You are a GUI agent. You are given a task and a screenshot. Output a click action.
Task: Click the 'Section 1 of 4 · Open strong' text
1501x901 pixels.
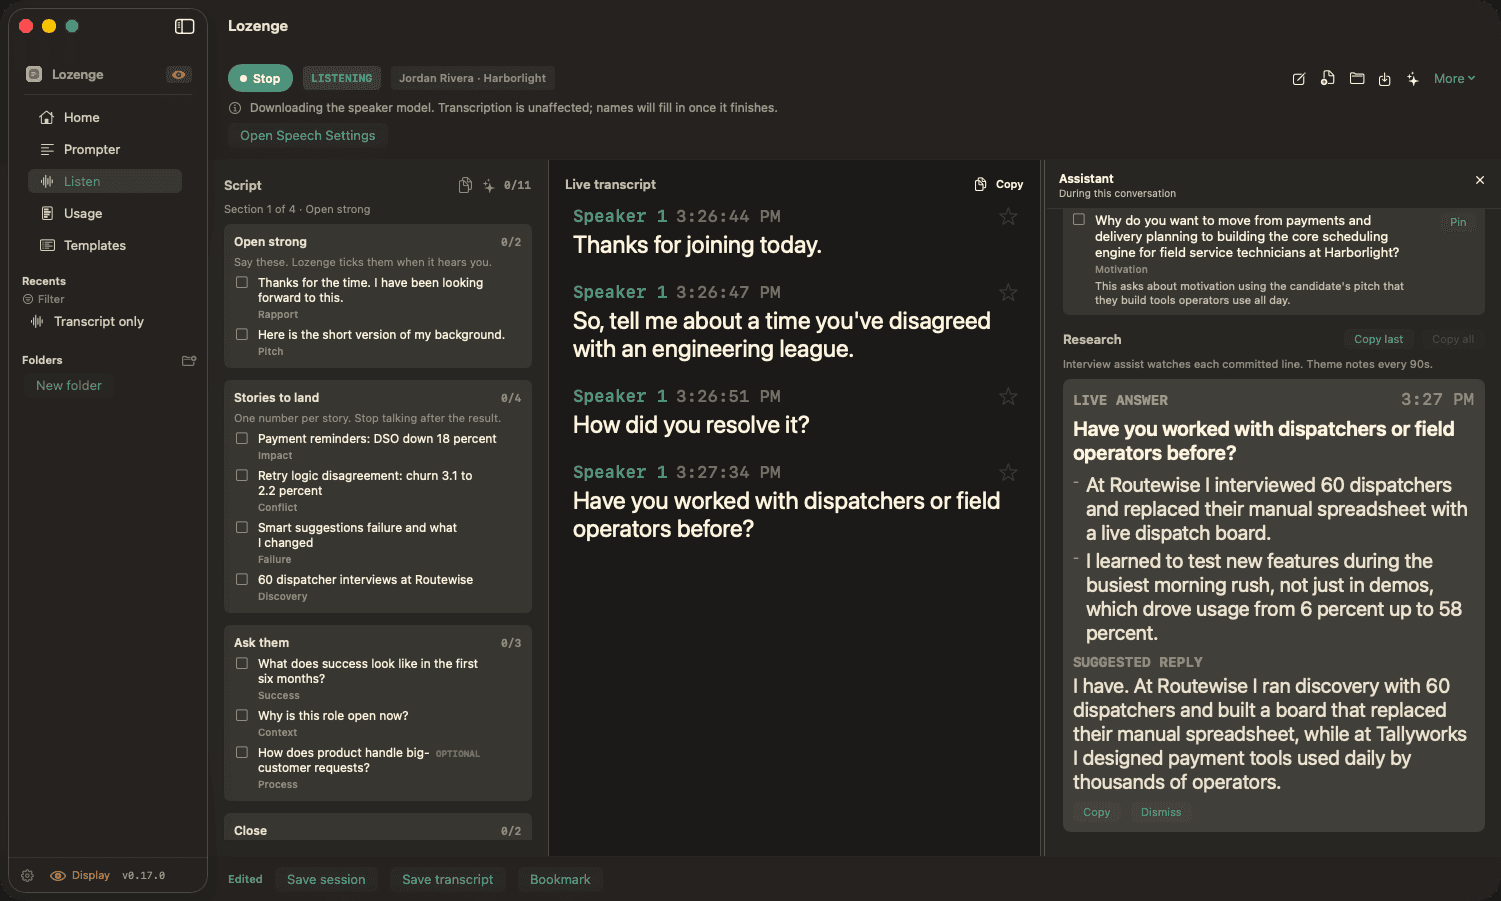pos(297,209)
